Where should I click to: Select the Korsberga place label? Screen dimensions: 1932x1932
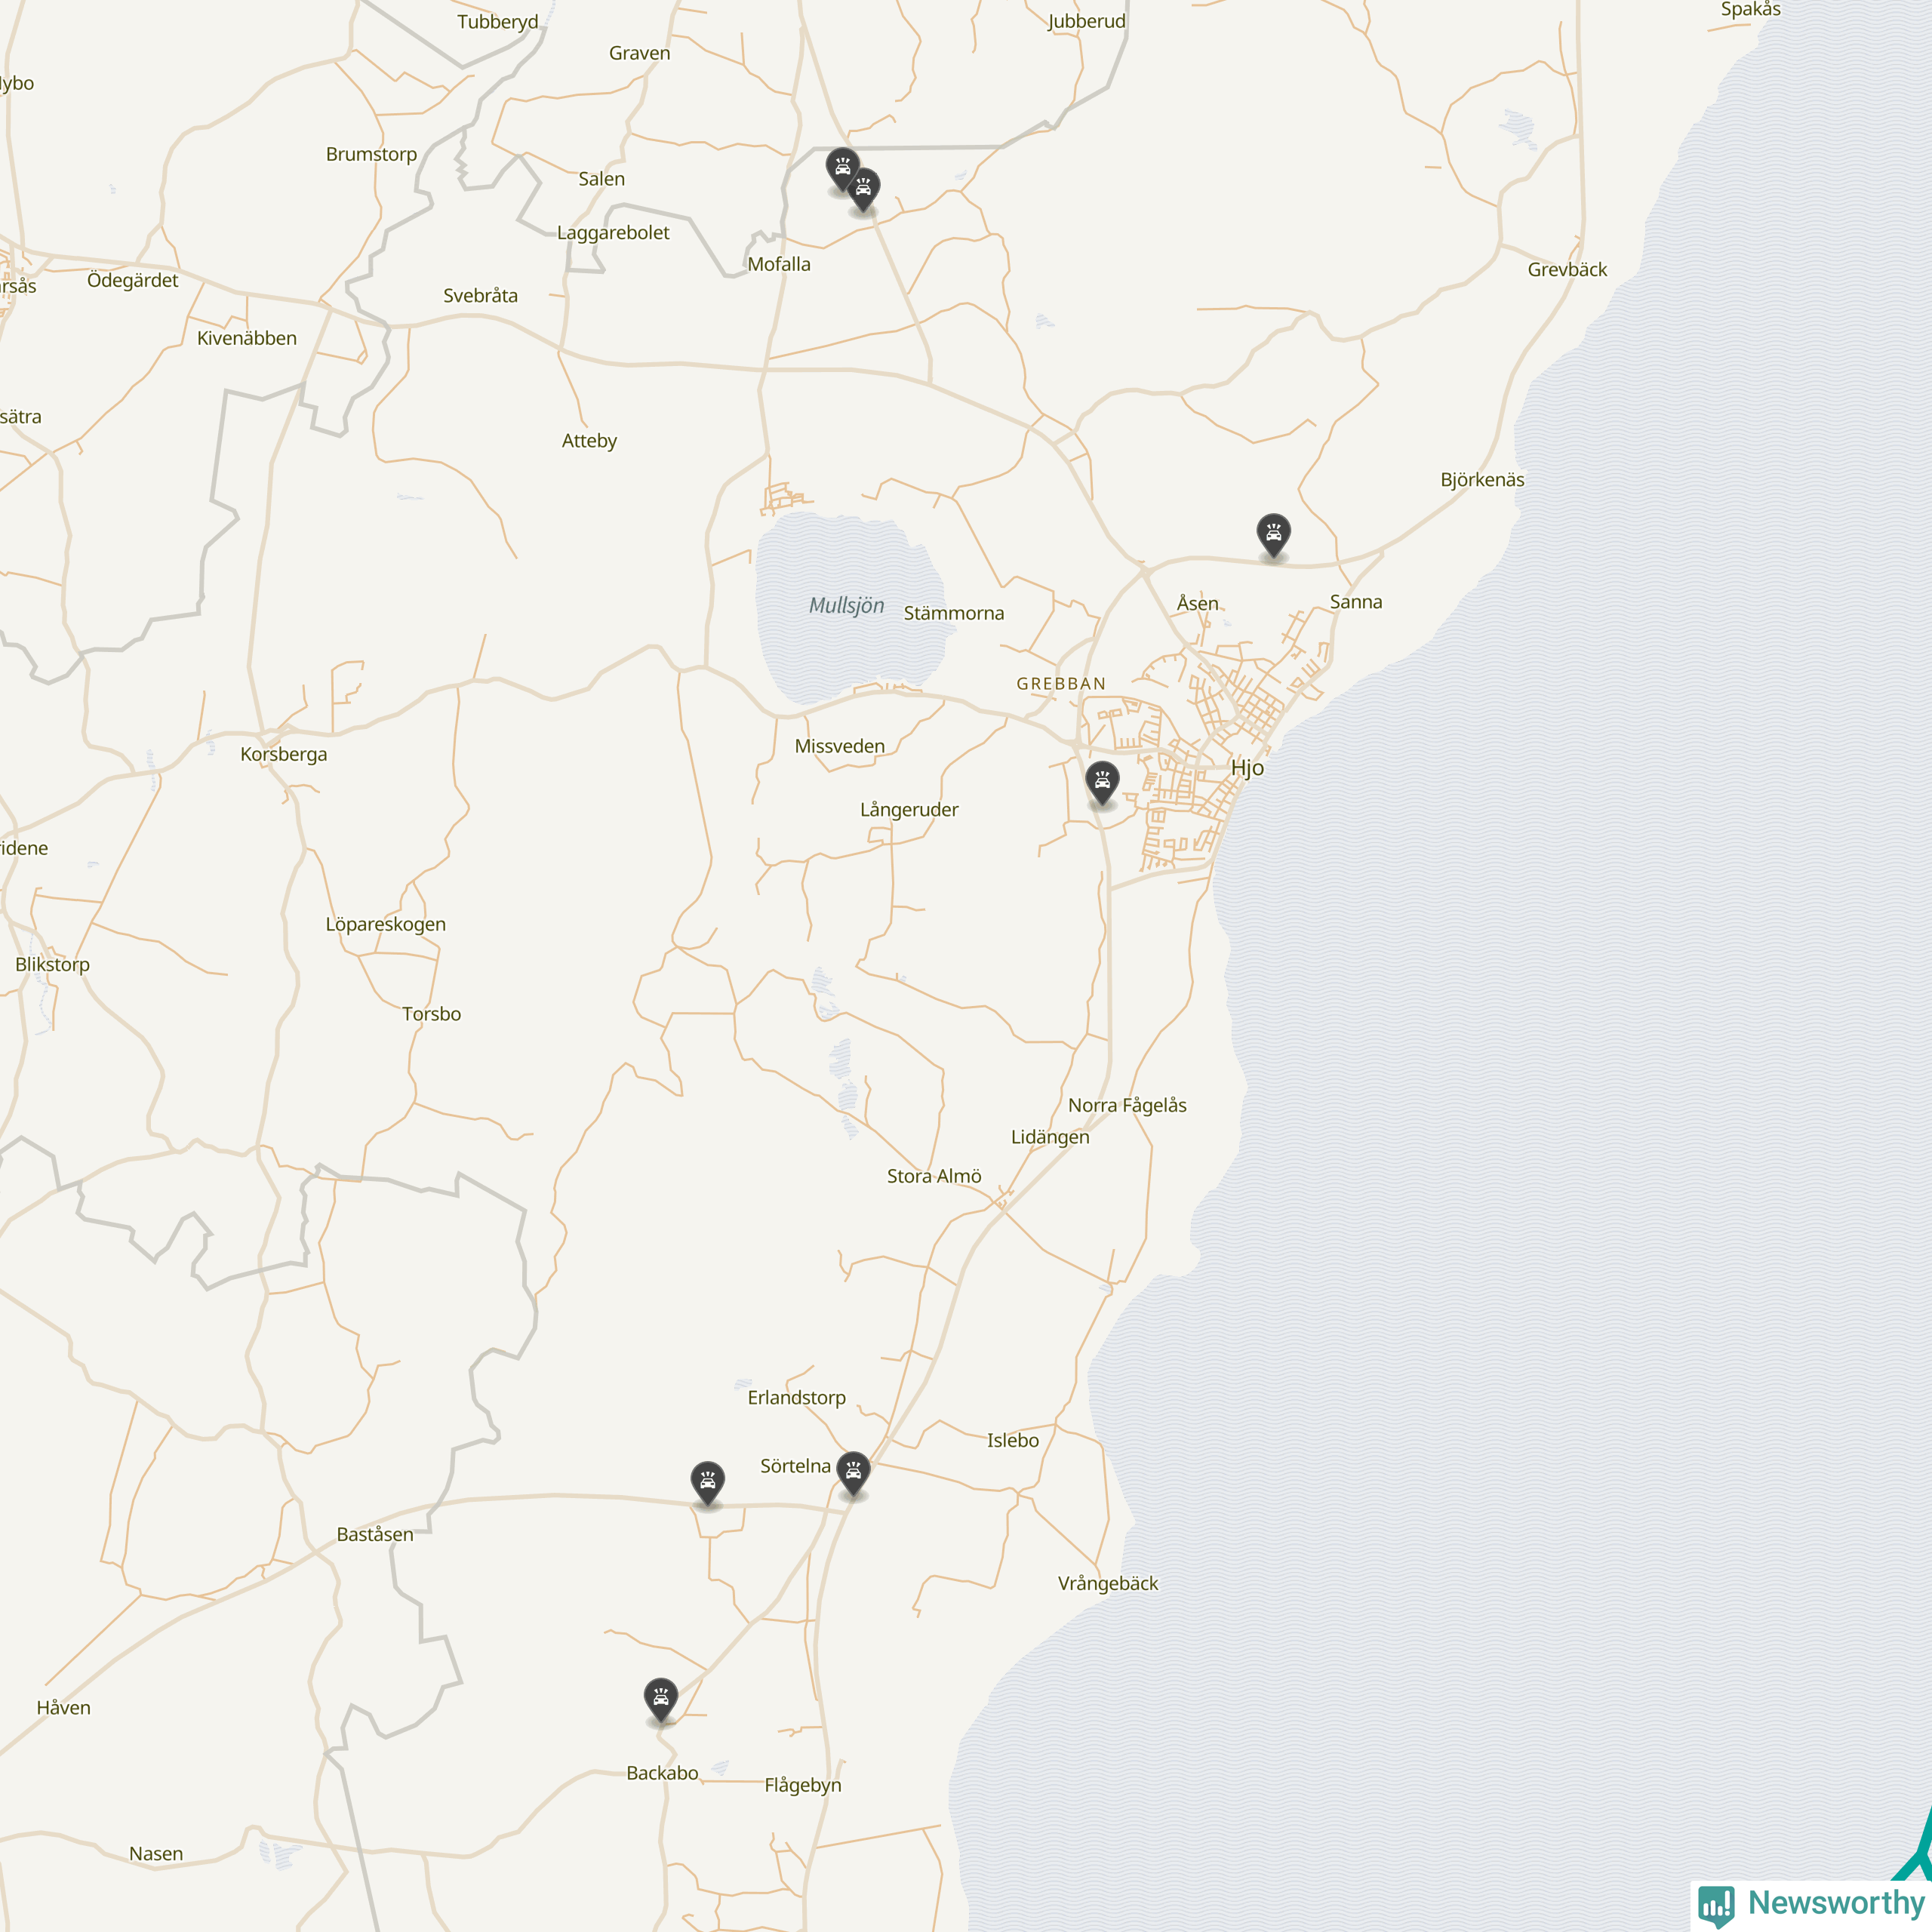point(283,754)
